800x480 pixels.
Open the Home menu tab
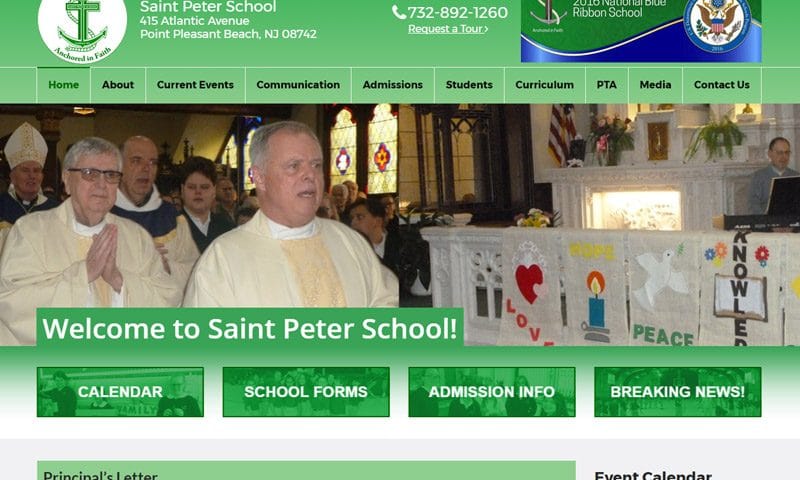pyautogui.click(x=64, y=85)
